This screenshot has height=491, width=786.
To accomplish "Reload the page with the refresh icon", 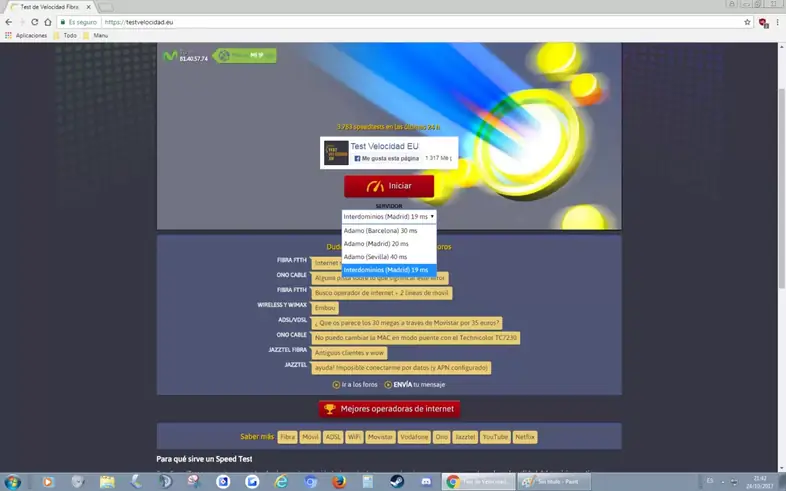I will tap(35, 22).
